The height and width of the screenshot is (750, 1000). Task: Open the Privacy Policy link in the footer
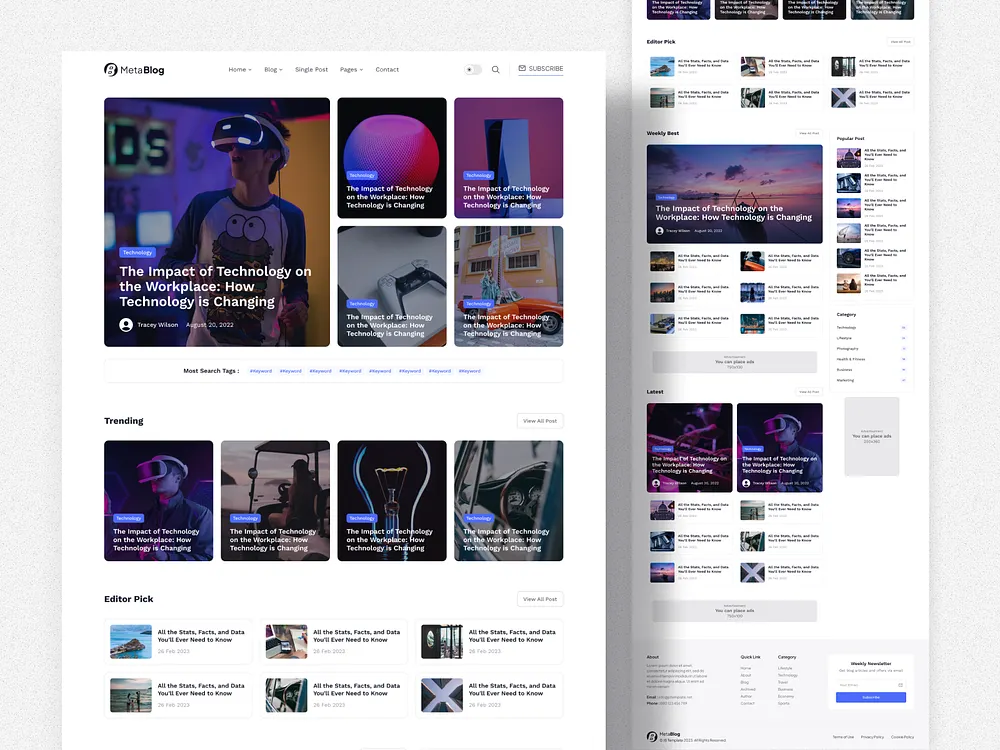click(872, 737)
